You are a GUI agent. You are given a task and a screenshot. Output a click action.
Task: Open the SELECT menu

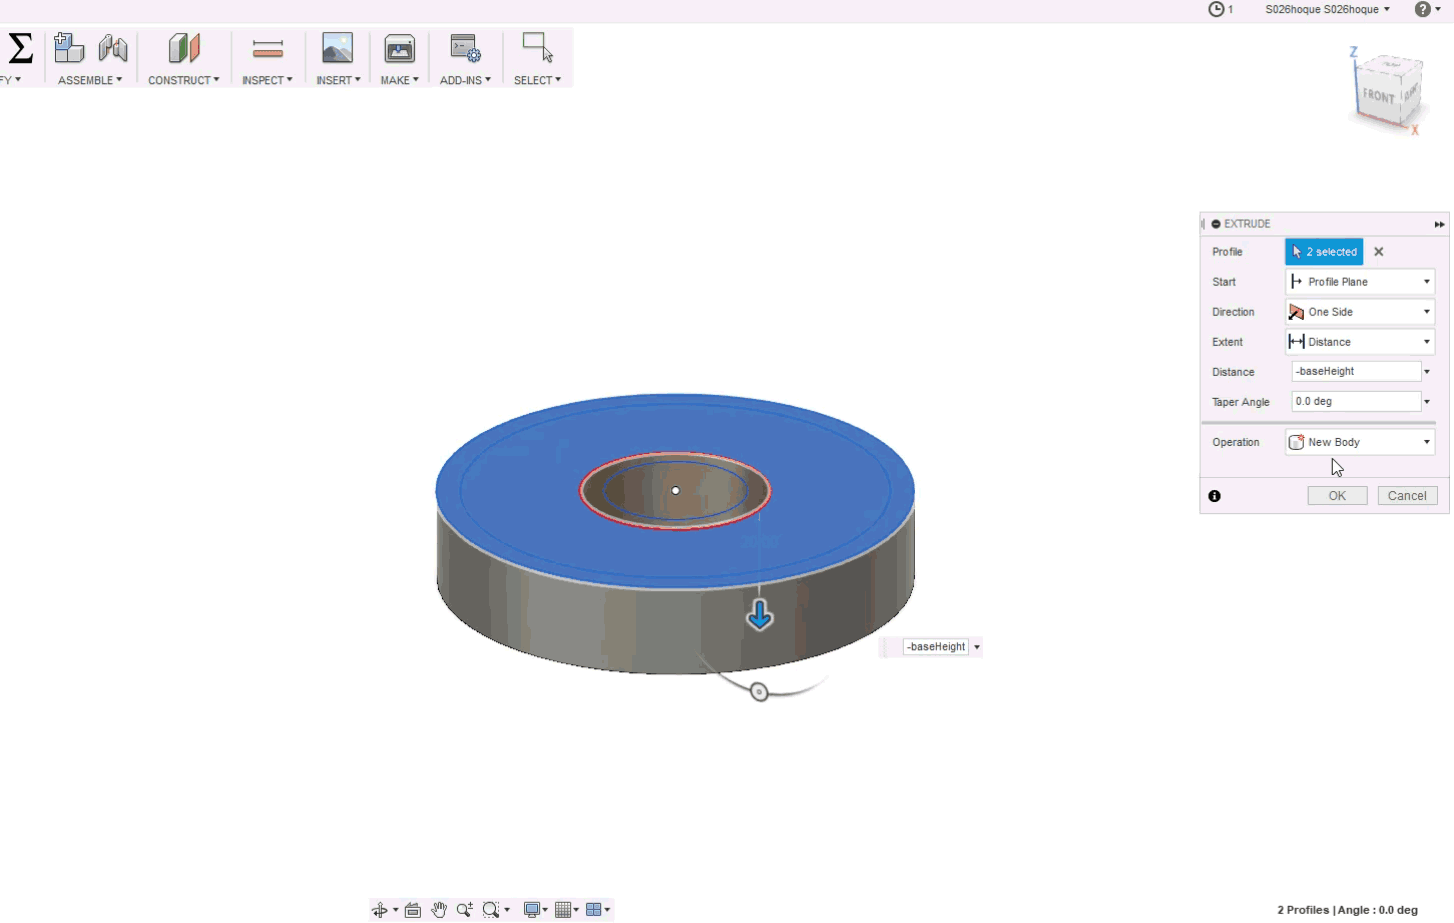(537, 80)
